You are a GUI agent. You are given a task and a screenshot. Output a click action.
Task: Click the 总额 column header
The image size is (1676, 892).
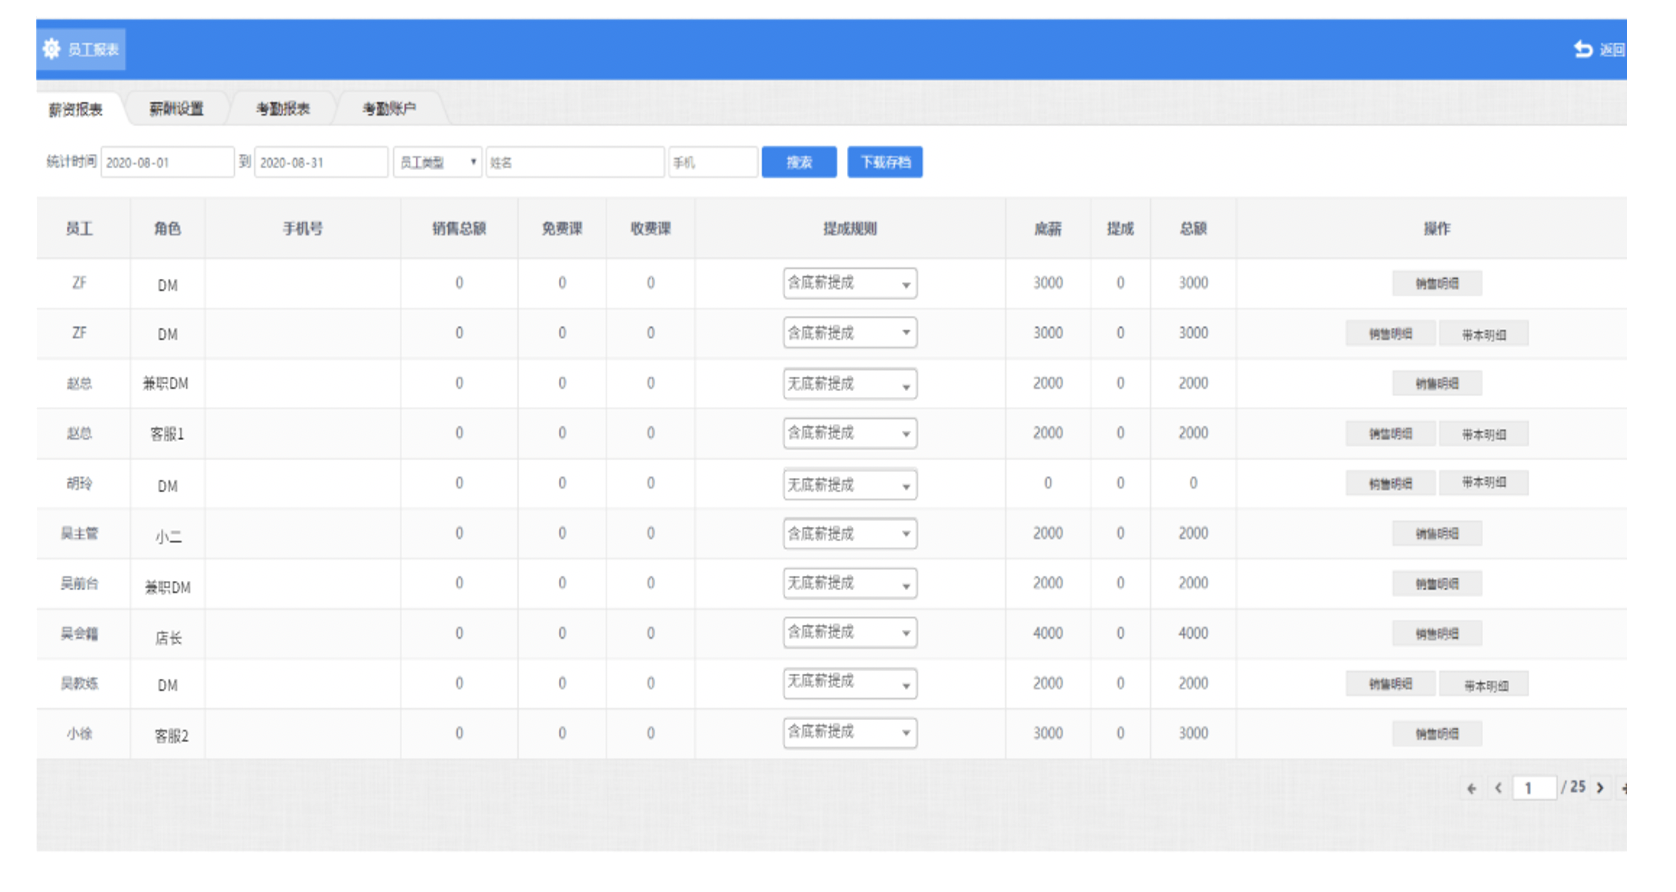tap(1193, 228)
